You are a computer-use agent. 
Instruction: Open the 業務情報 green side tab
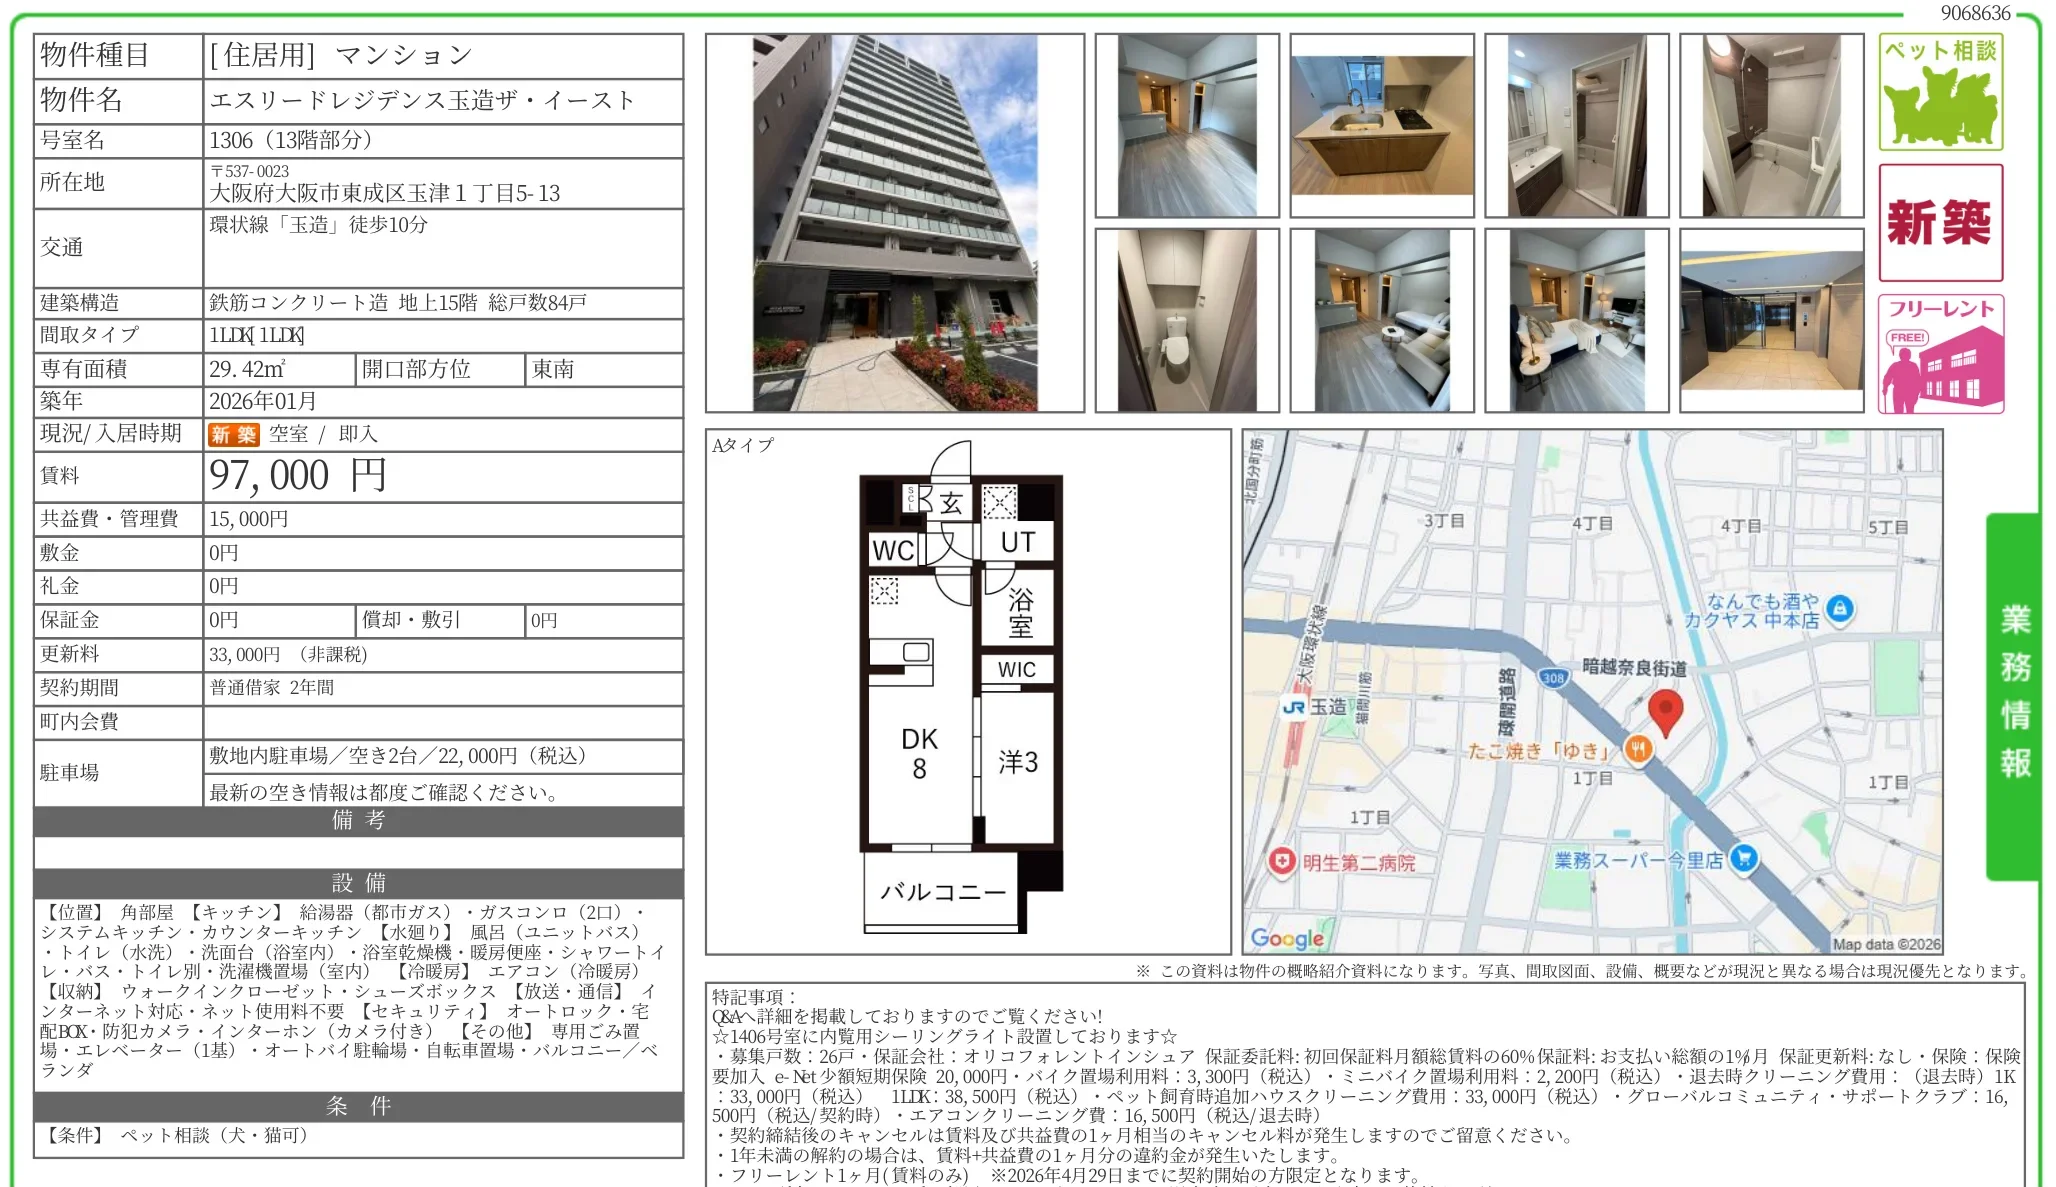coord(2013,696)
